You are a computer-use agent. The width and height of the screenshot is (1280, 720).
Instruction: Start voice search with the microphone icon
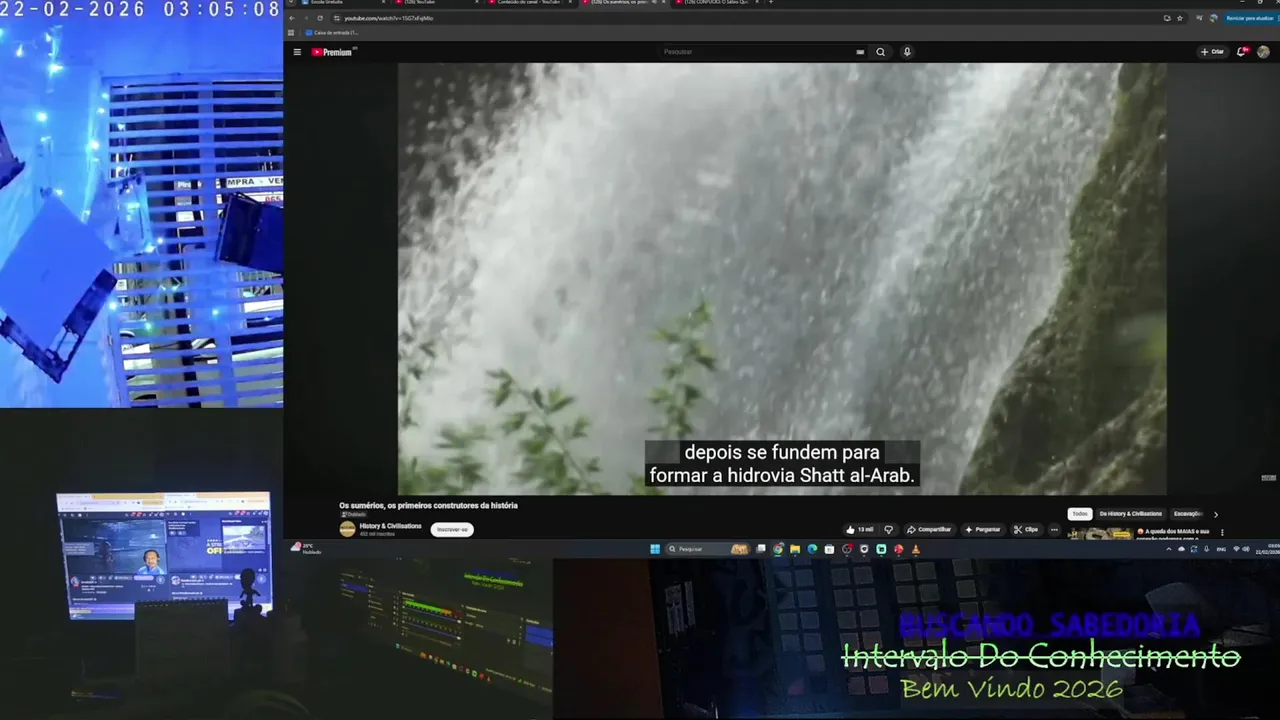pyautogui.click(x=907, y=52)
